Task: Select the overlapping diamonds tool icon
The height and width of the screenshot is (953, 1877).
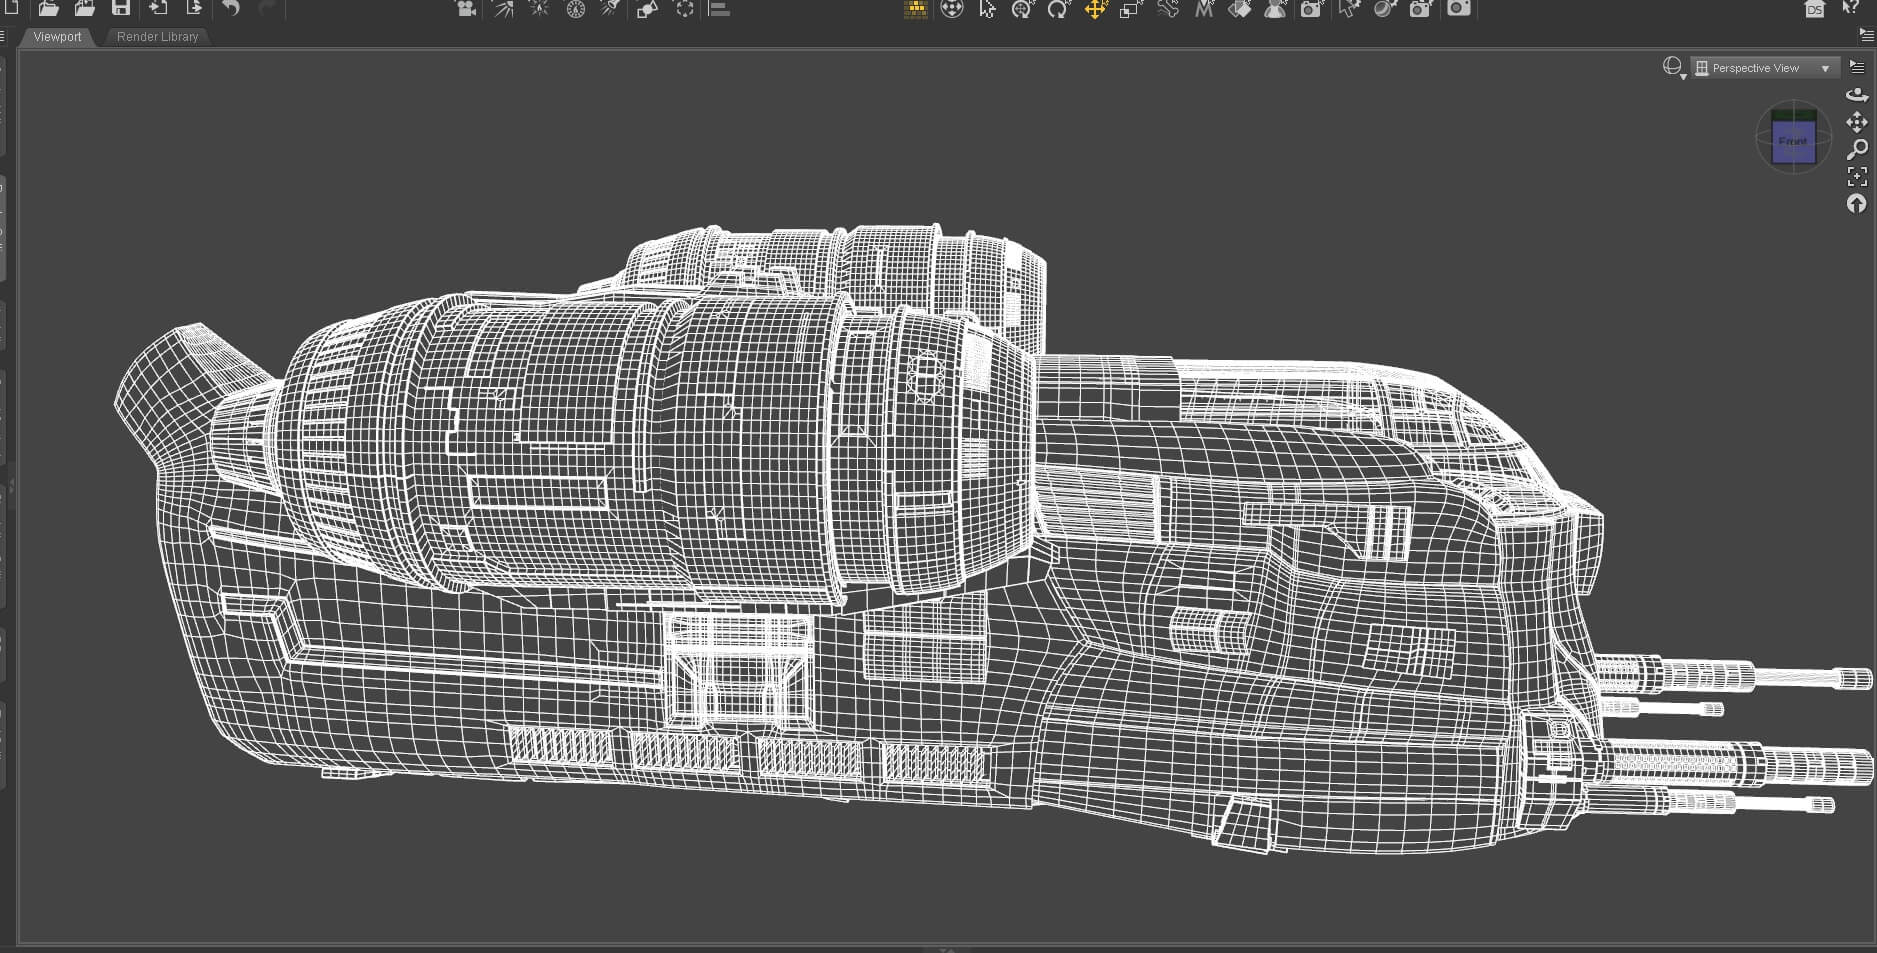Action: point(1239,9)
